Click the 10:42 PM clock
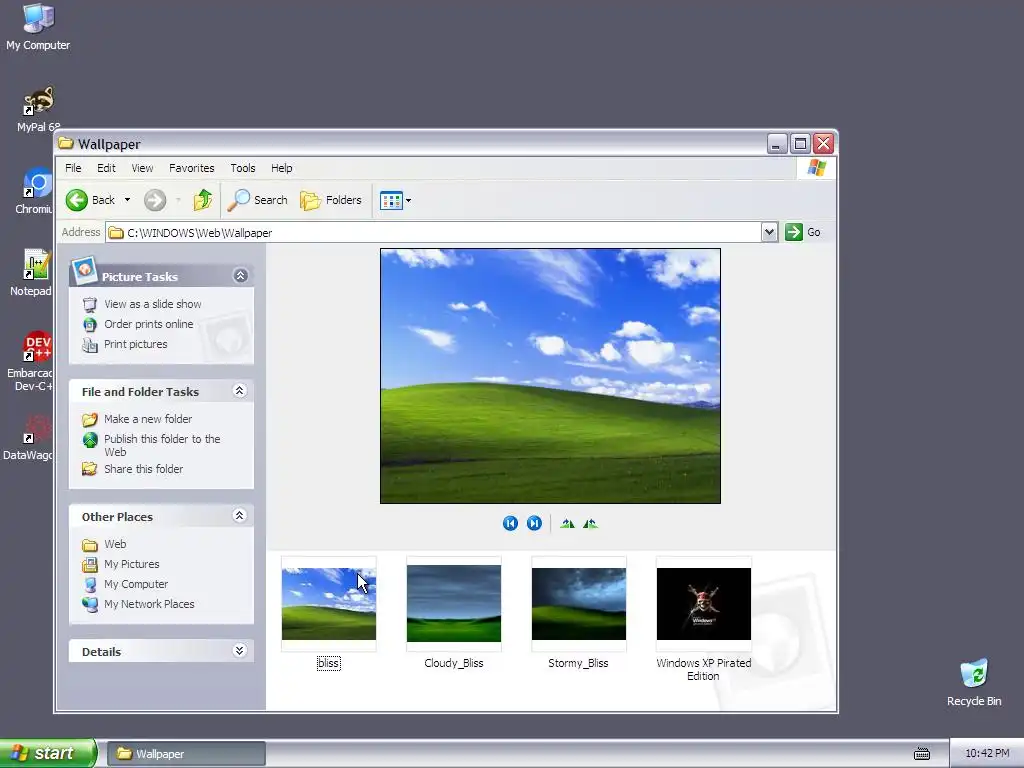Image resolution: width=1024 pixels, height=768 pixels. click(987, 754)
